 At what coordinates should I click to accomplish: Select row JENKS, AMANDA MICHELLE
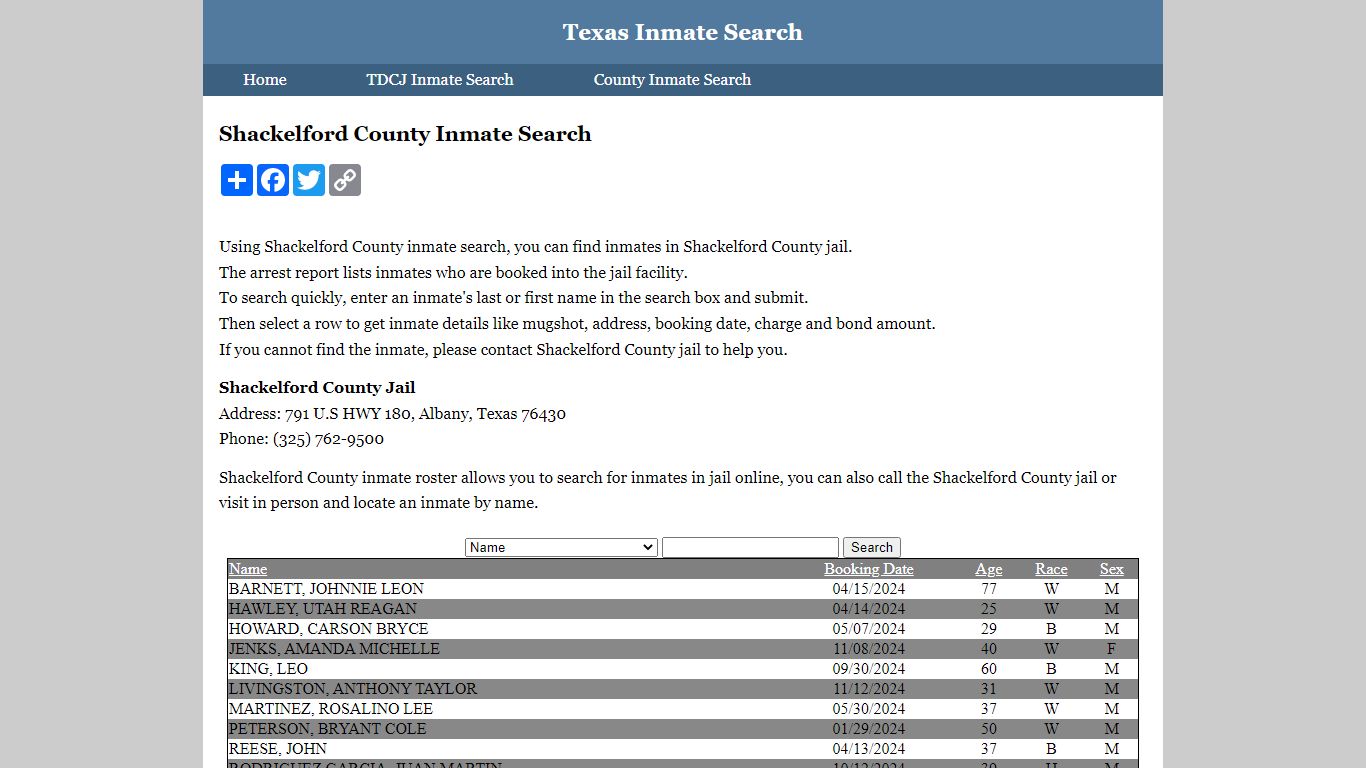tap(683, 649)
